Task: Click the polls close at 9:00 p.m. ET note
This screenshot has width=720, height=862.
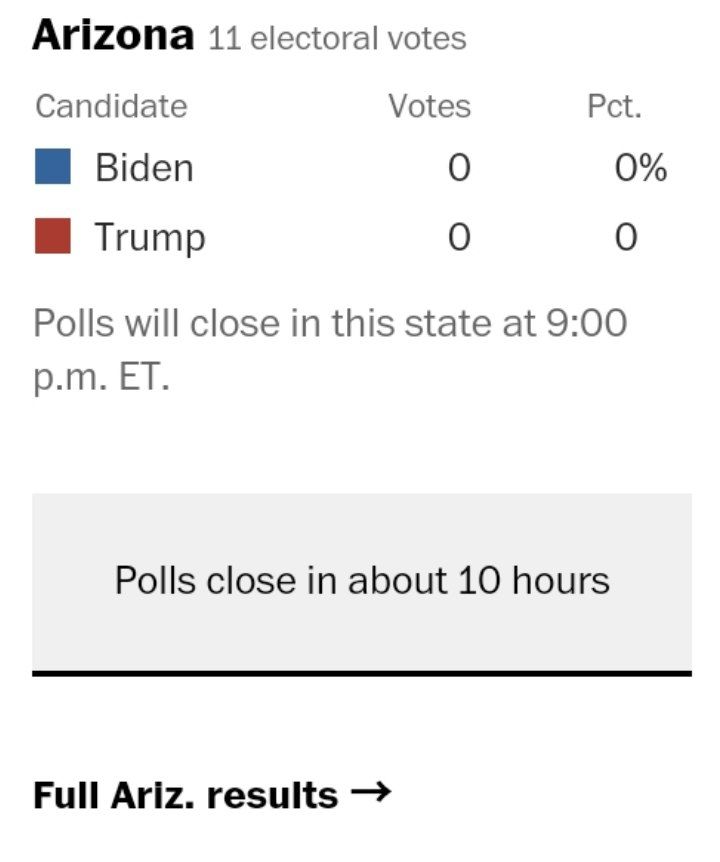Action: [x=330, y=350]
